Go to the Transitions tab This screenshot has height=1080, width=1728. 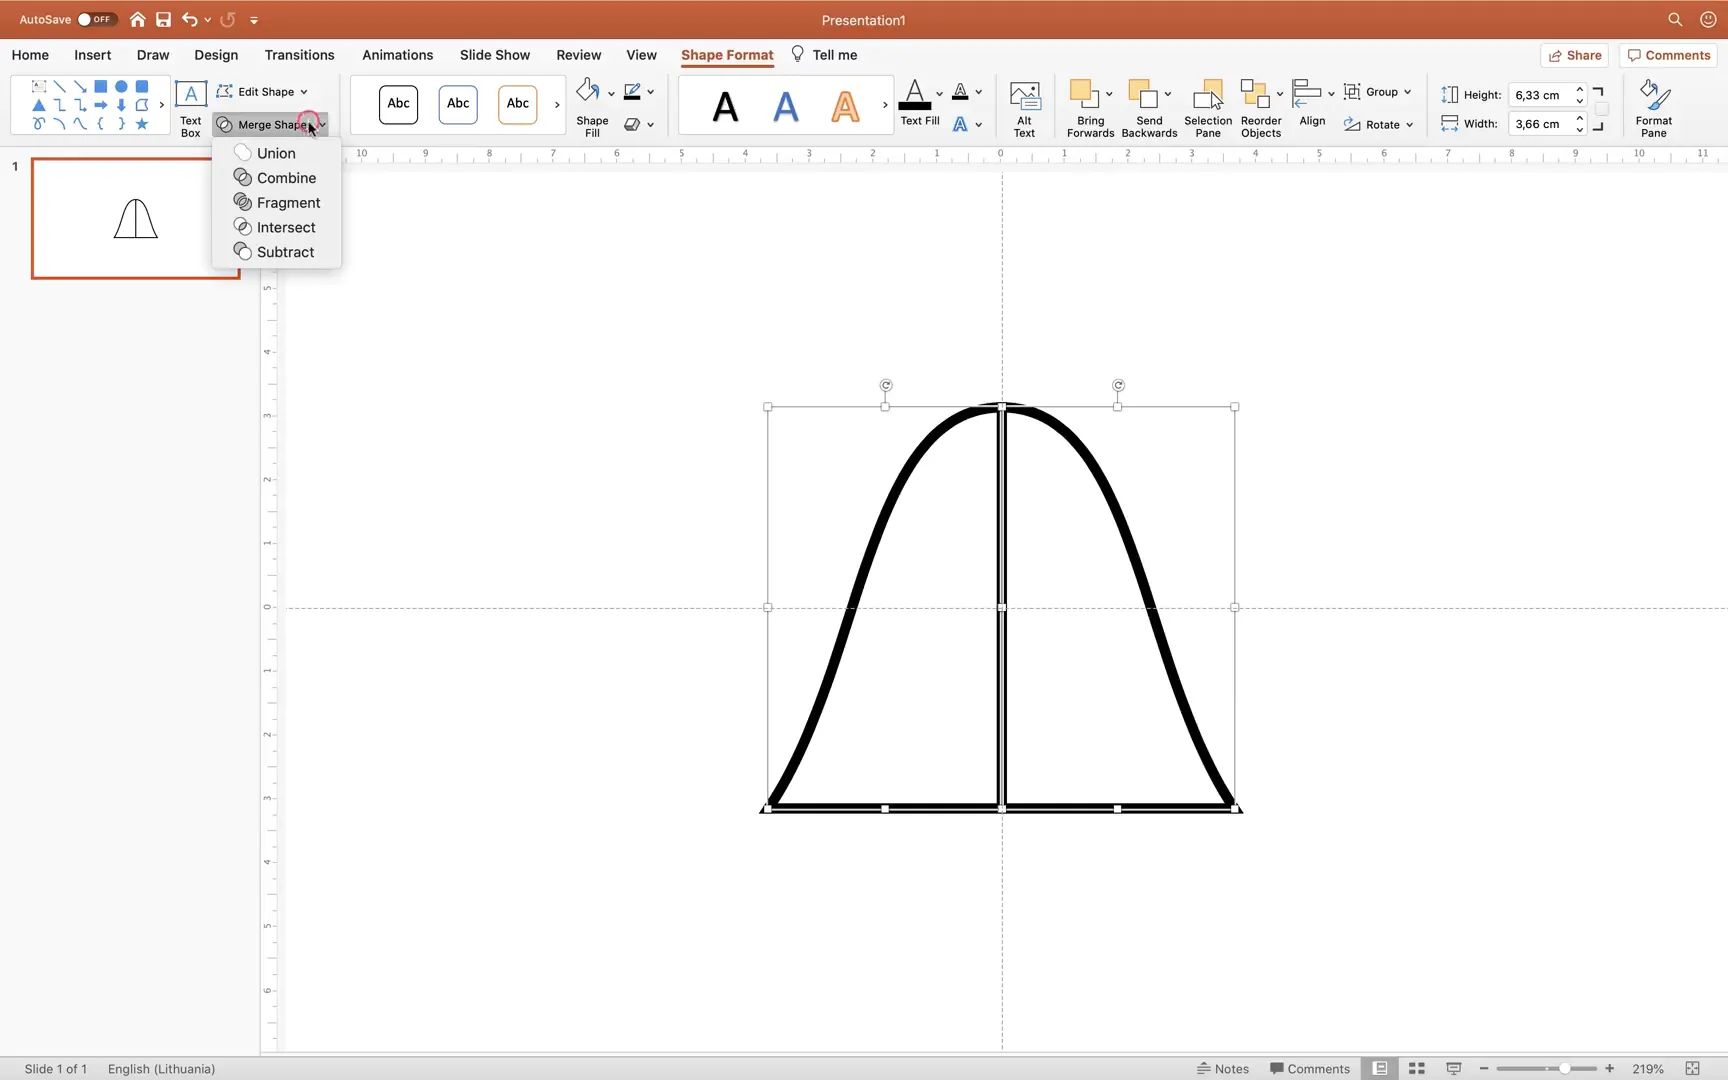[299, 55]
